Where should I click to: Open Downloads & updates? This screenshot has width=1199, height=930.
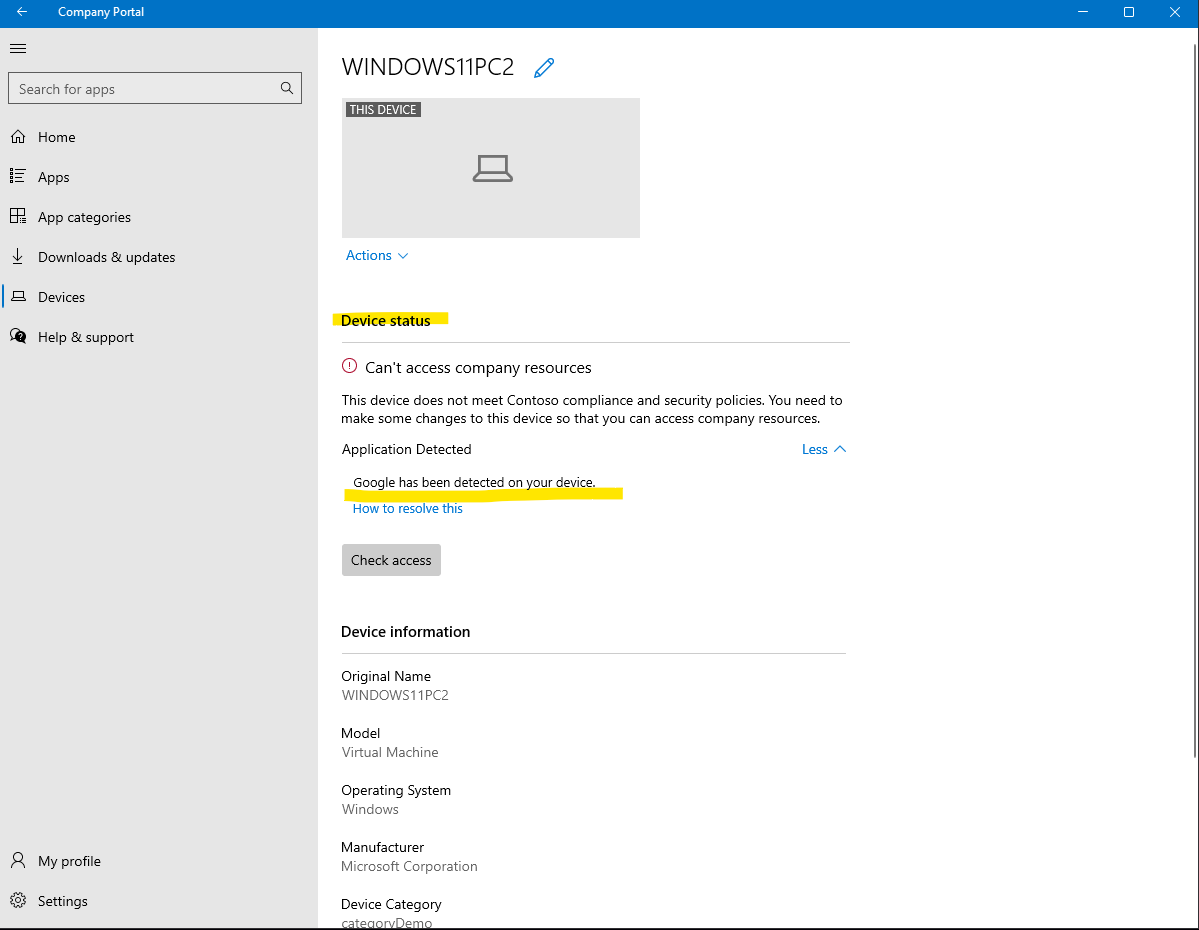click(x=106, y=257)
